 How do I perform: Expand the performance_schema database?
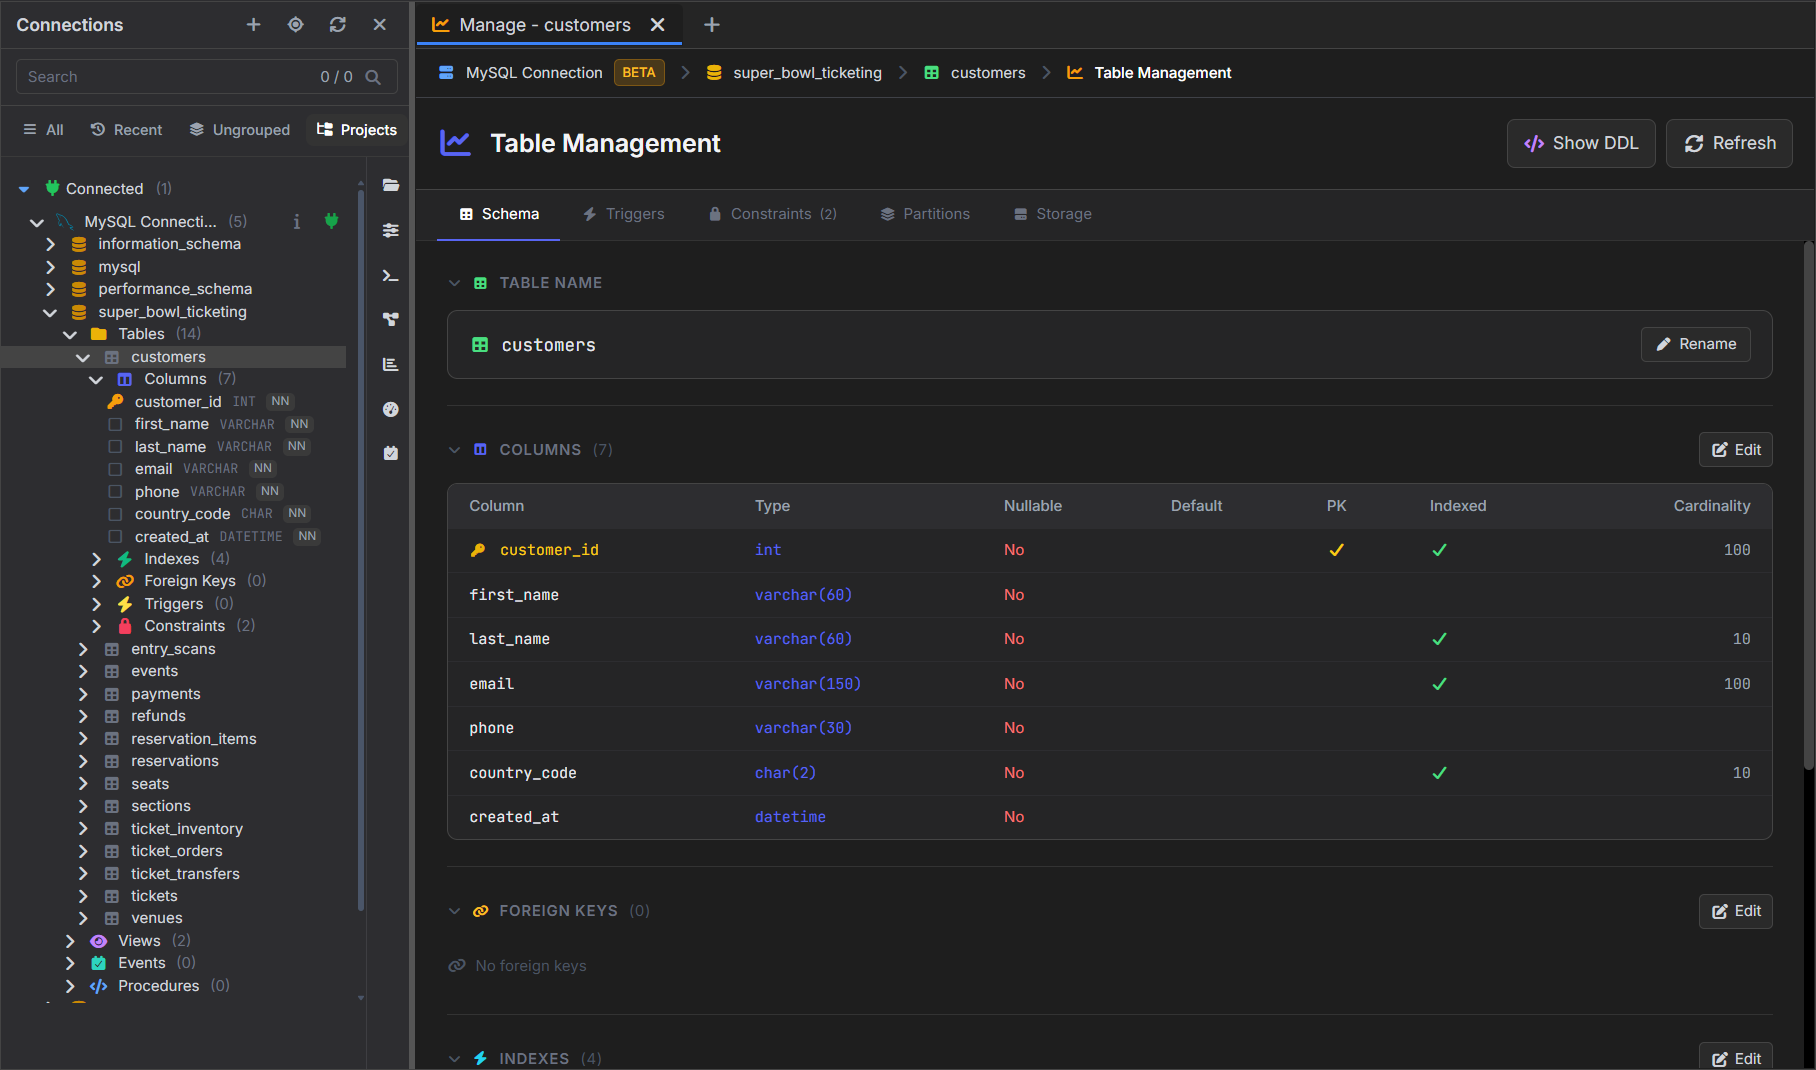point(50,289)
